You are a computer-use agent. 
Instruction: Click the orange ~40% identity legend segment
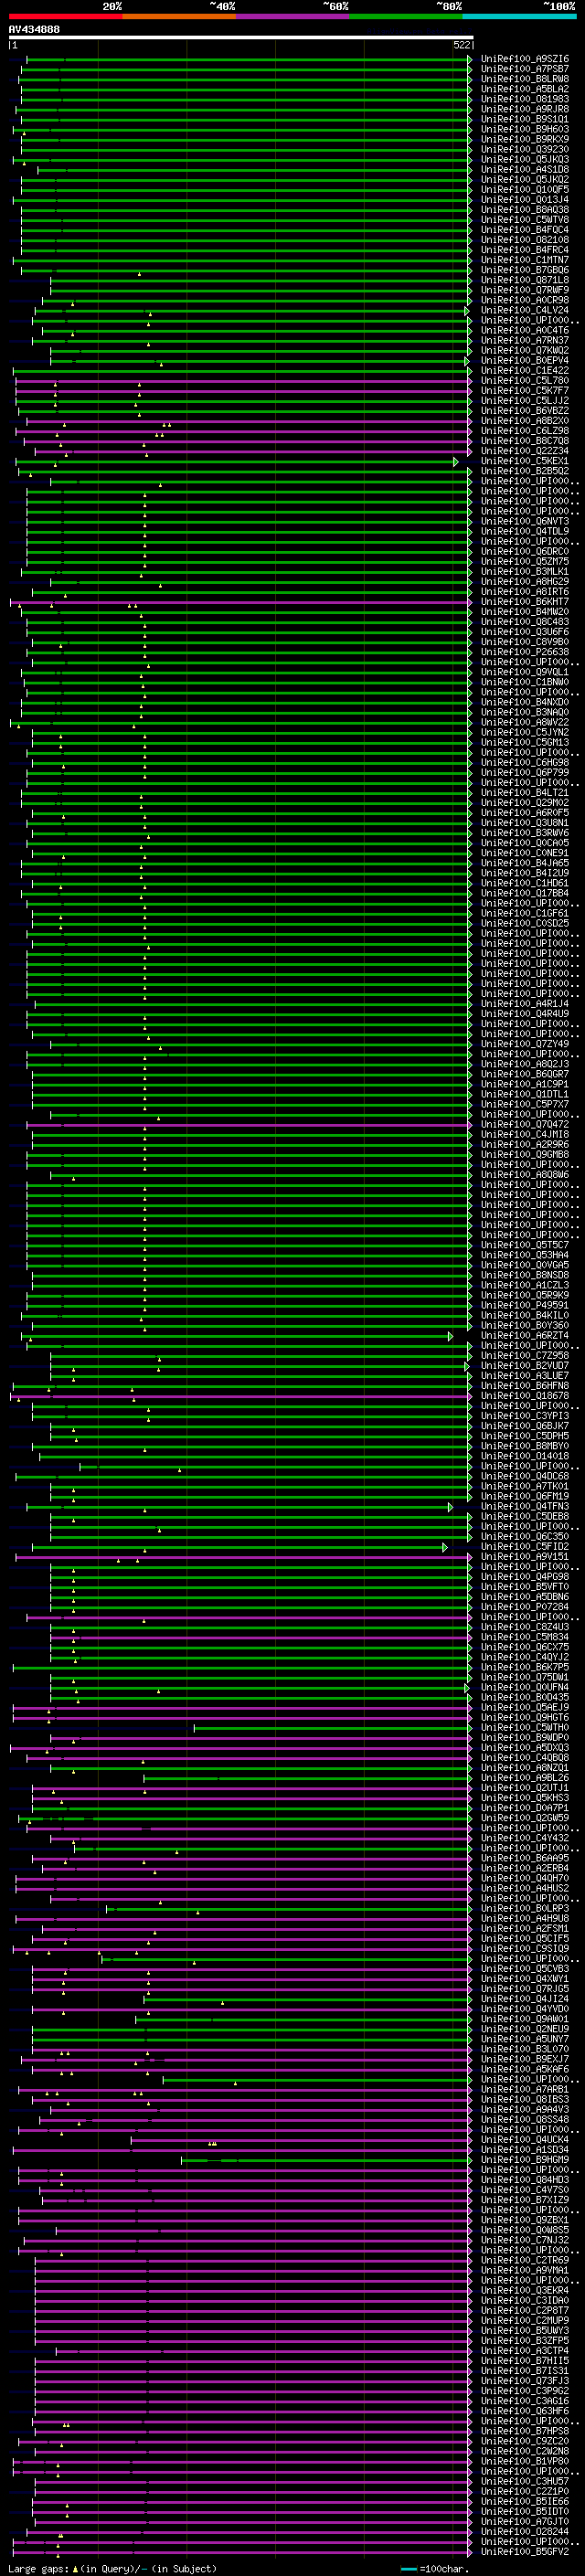point(179,16)
